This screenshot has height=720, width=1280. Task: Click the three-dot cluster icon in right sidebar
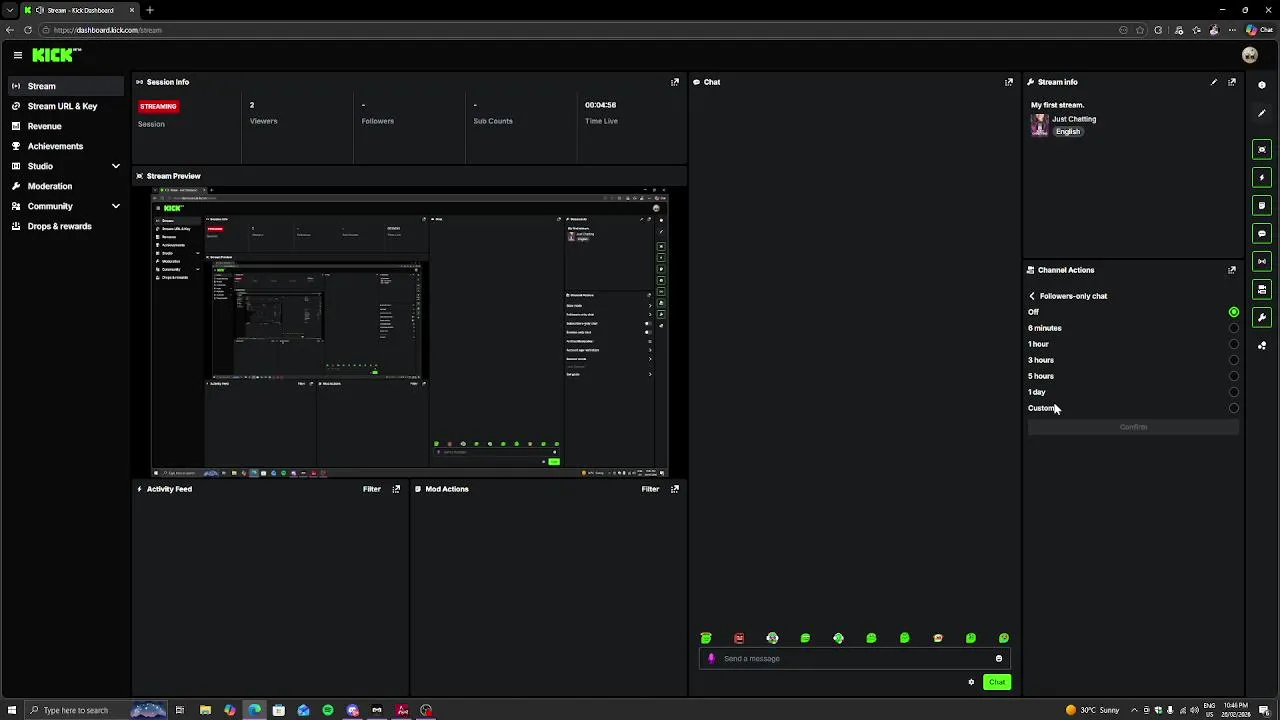click(x=1262, y=345)
